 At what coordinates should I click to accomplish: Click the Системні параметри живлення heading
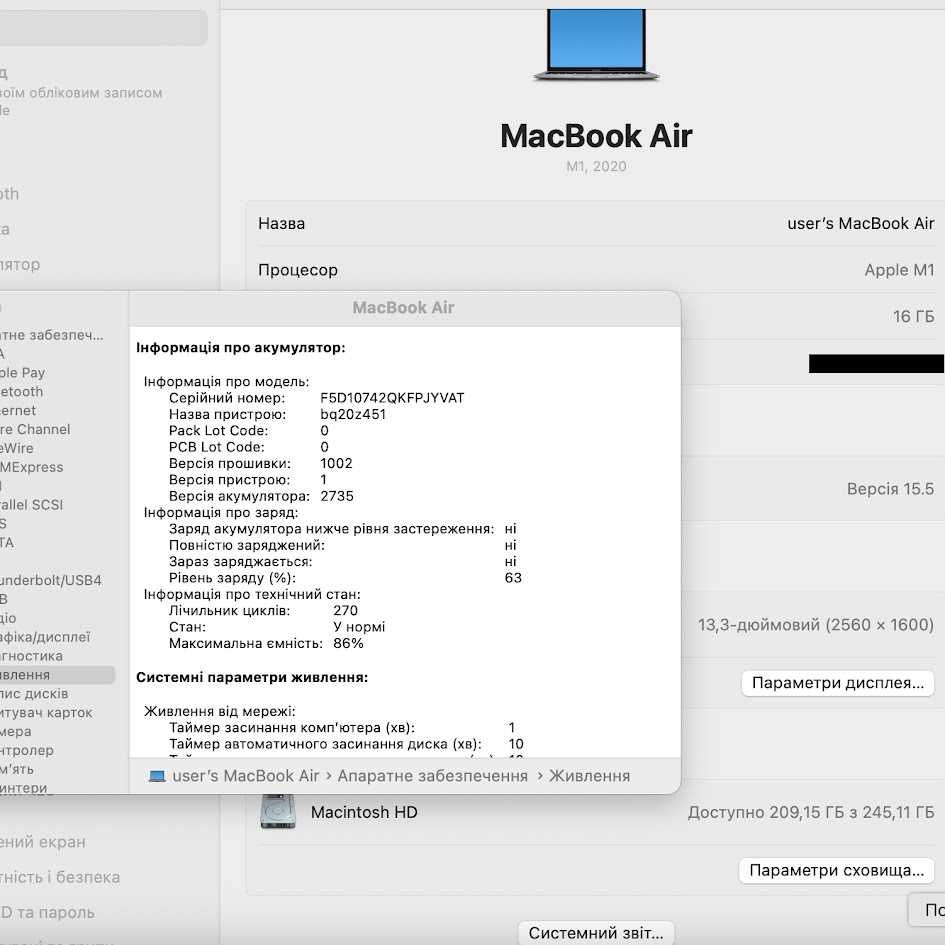click(252, 677)
